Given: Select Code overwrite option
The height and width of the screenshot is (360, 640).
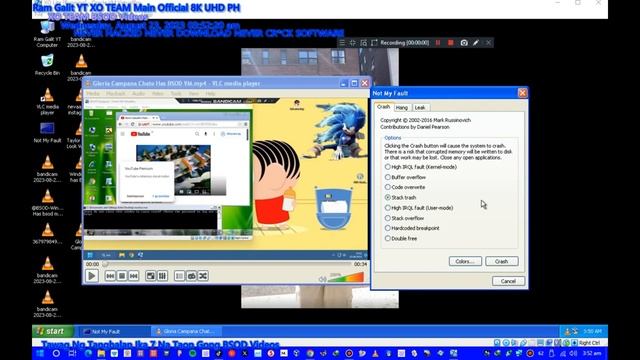Looking at the screenshot, I should coord(405,187).
